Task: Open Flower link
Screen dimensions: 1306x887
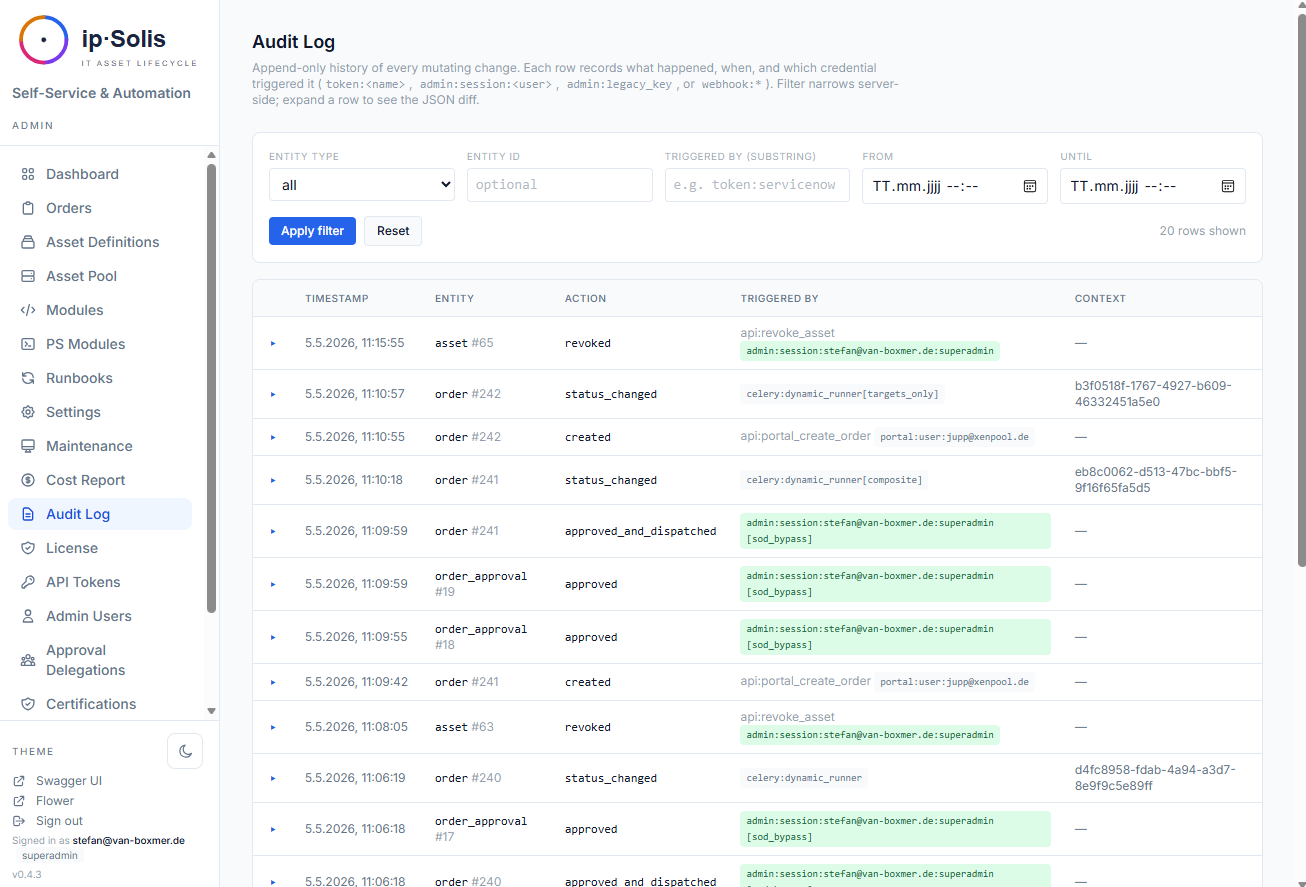Action: [55, 801]
